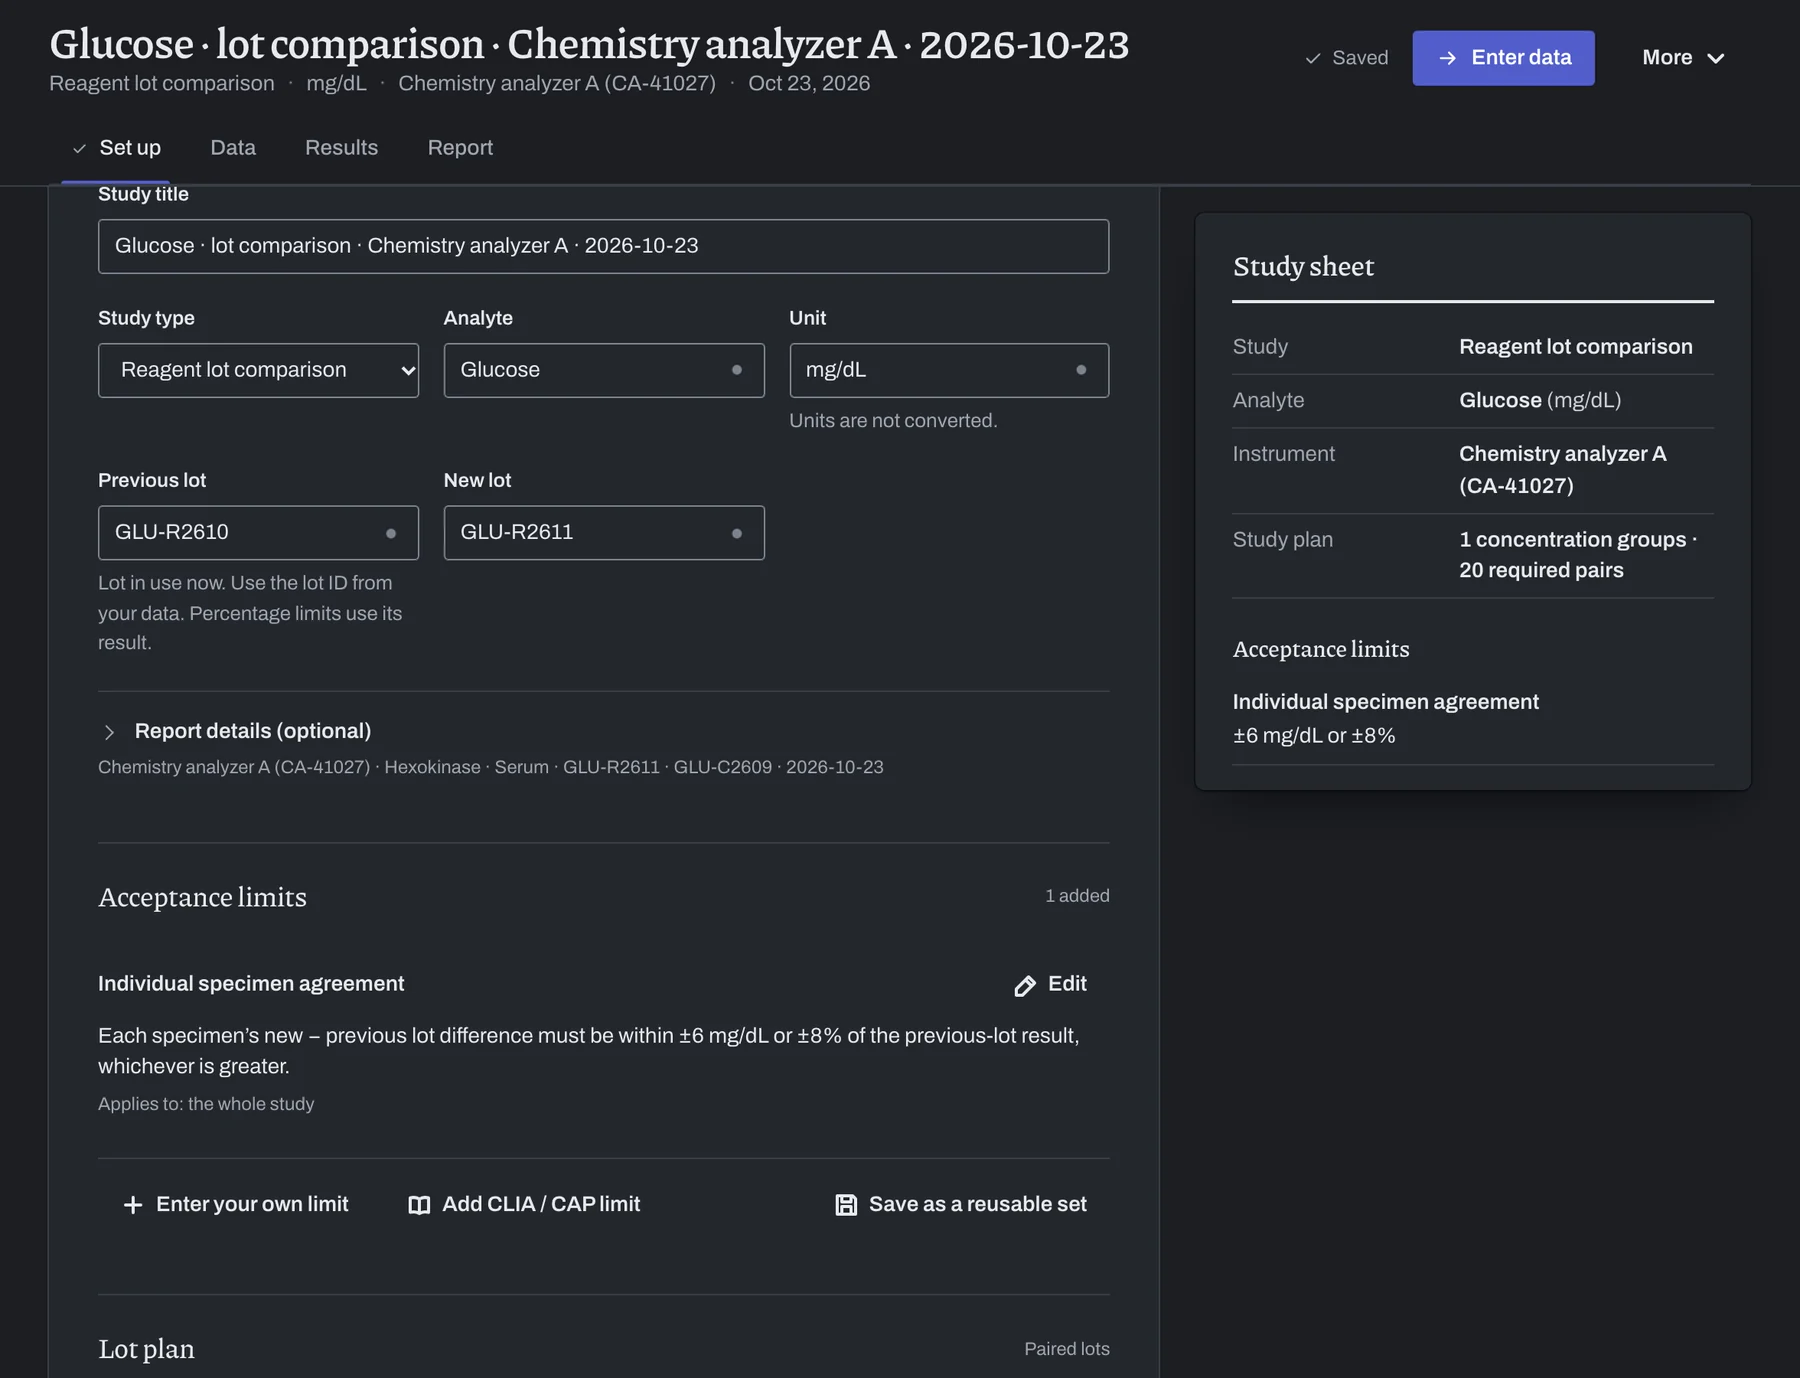Click the floppy disk save icon
Viewport: 1800px width, 1378px height.
(846, 1205)
